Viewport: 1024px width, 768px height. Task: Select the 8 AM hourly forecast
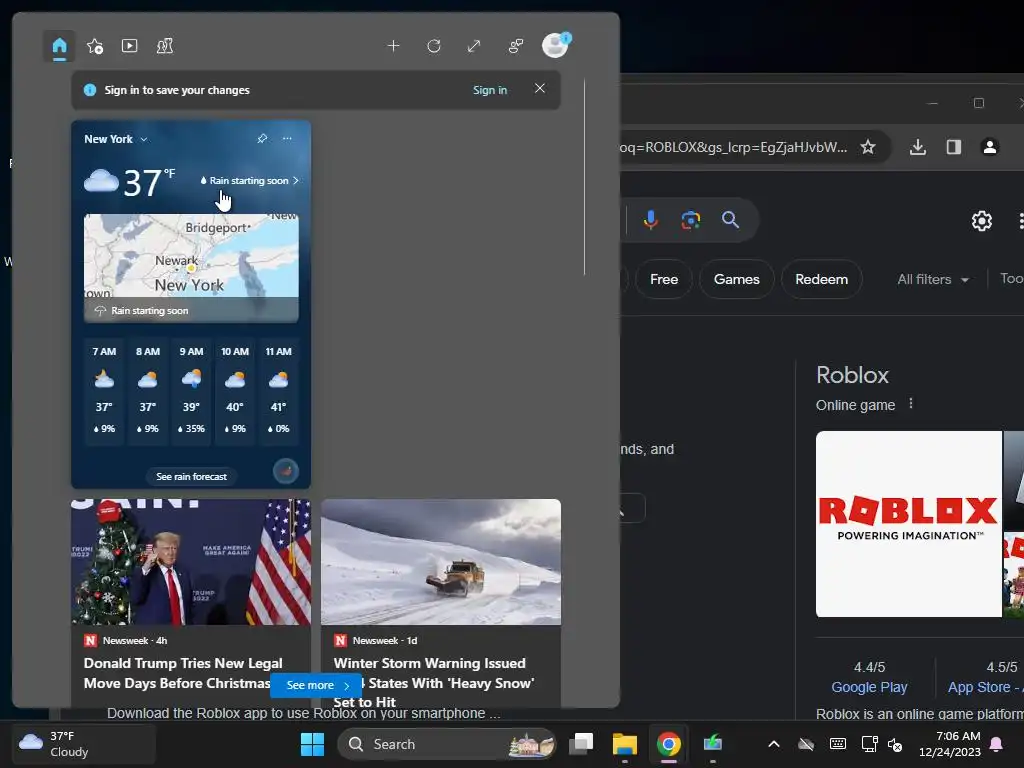pos(148,390)
